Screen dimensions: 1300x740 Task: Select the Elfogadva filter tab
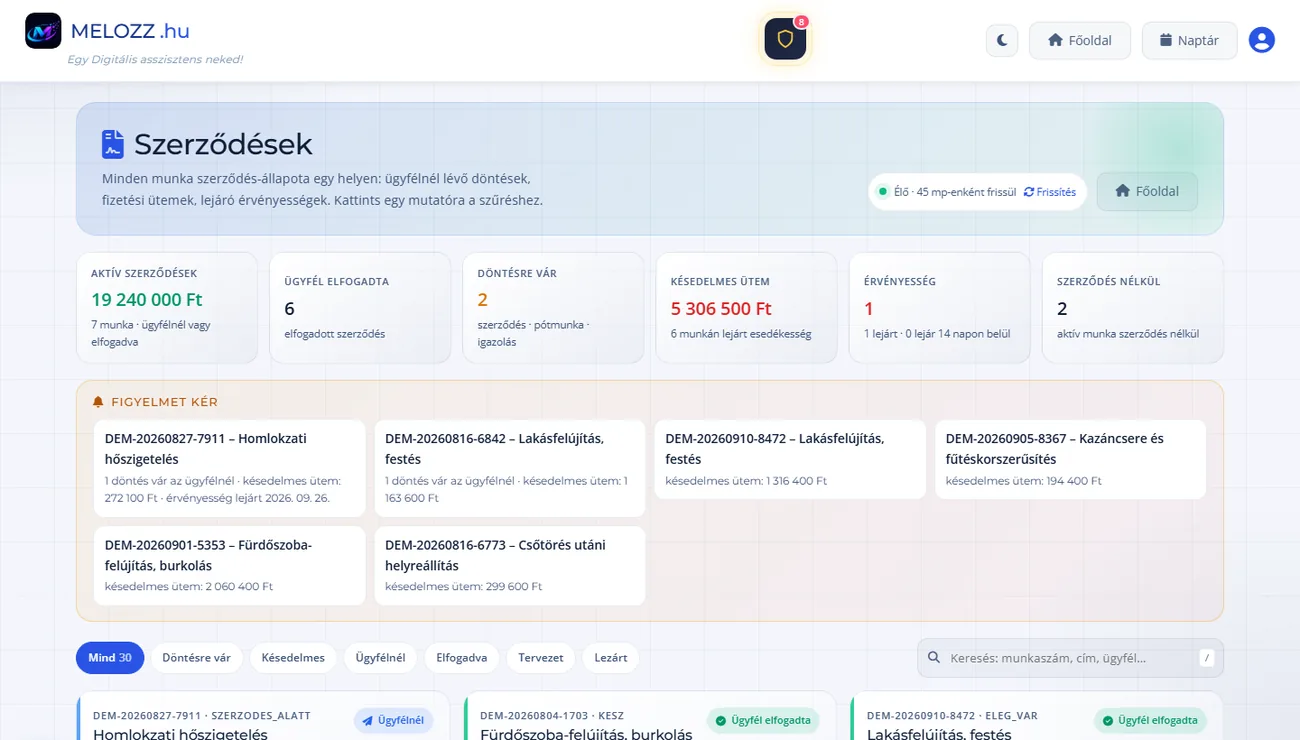coord(462,658)
